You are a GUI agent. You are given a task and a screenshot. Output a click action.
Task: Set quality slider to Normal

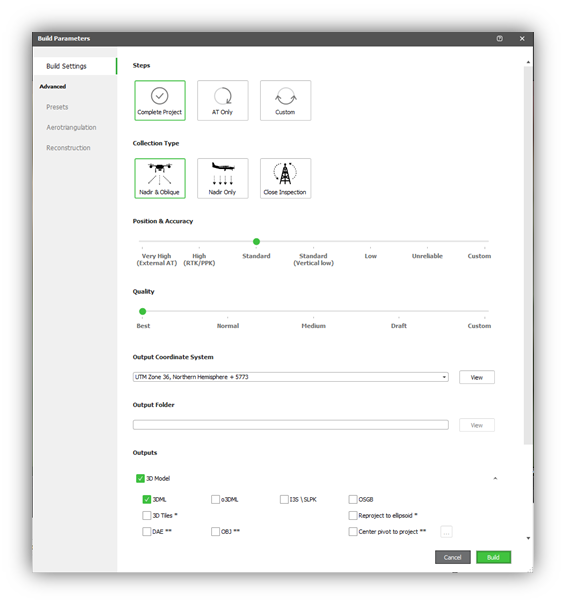(228, 311)
